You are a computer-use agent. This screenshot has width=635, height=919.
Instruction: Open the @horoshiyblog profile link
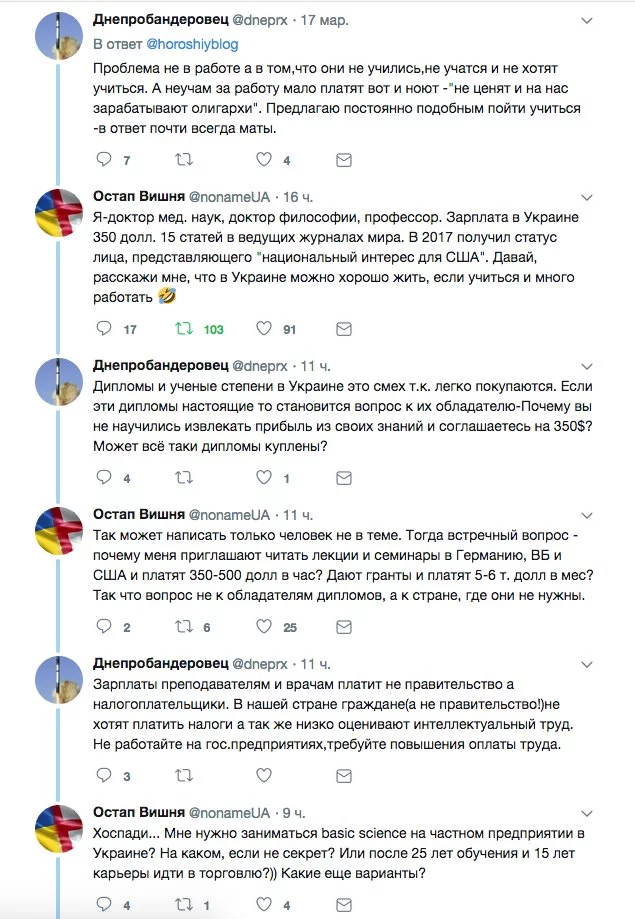pyautogui.click(x=191, y=44)
